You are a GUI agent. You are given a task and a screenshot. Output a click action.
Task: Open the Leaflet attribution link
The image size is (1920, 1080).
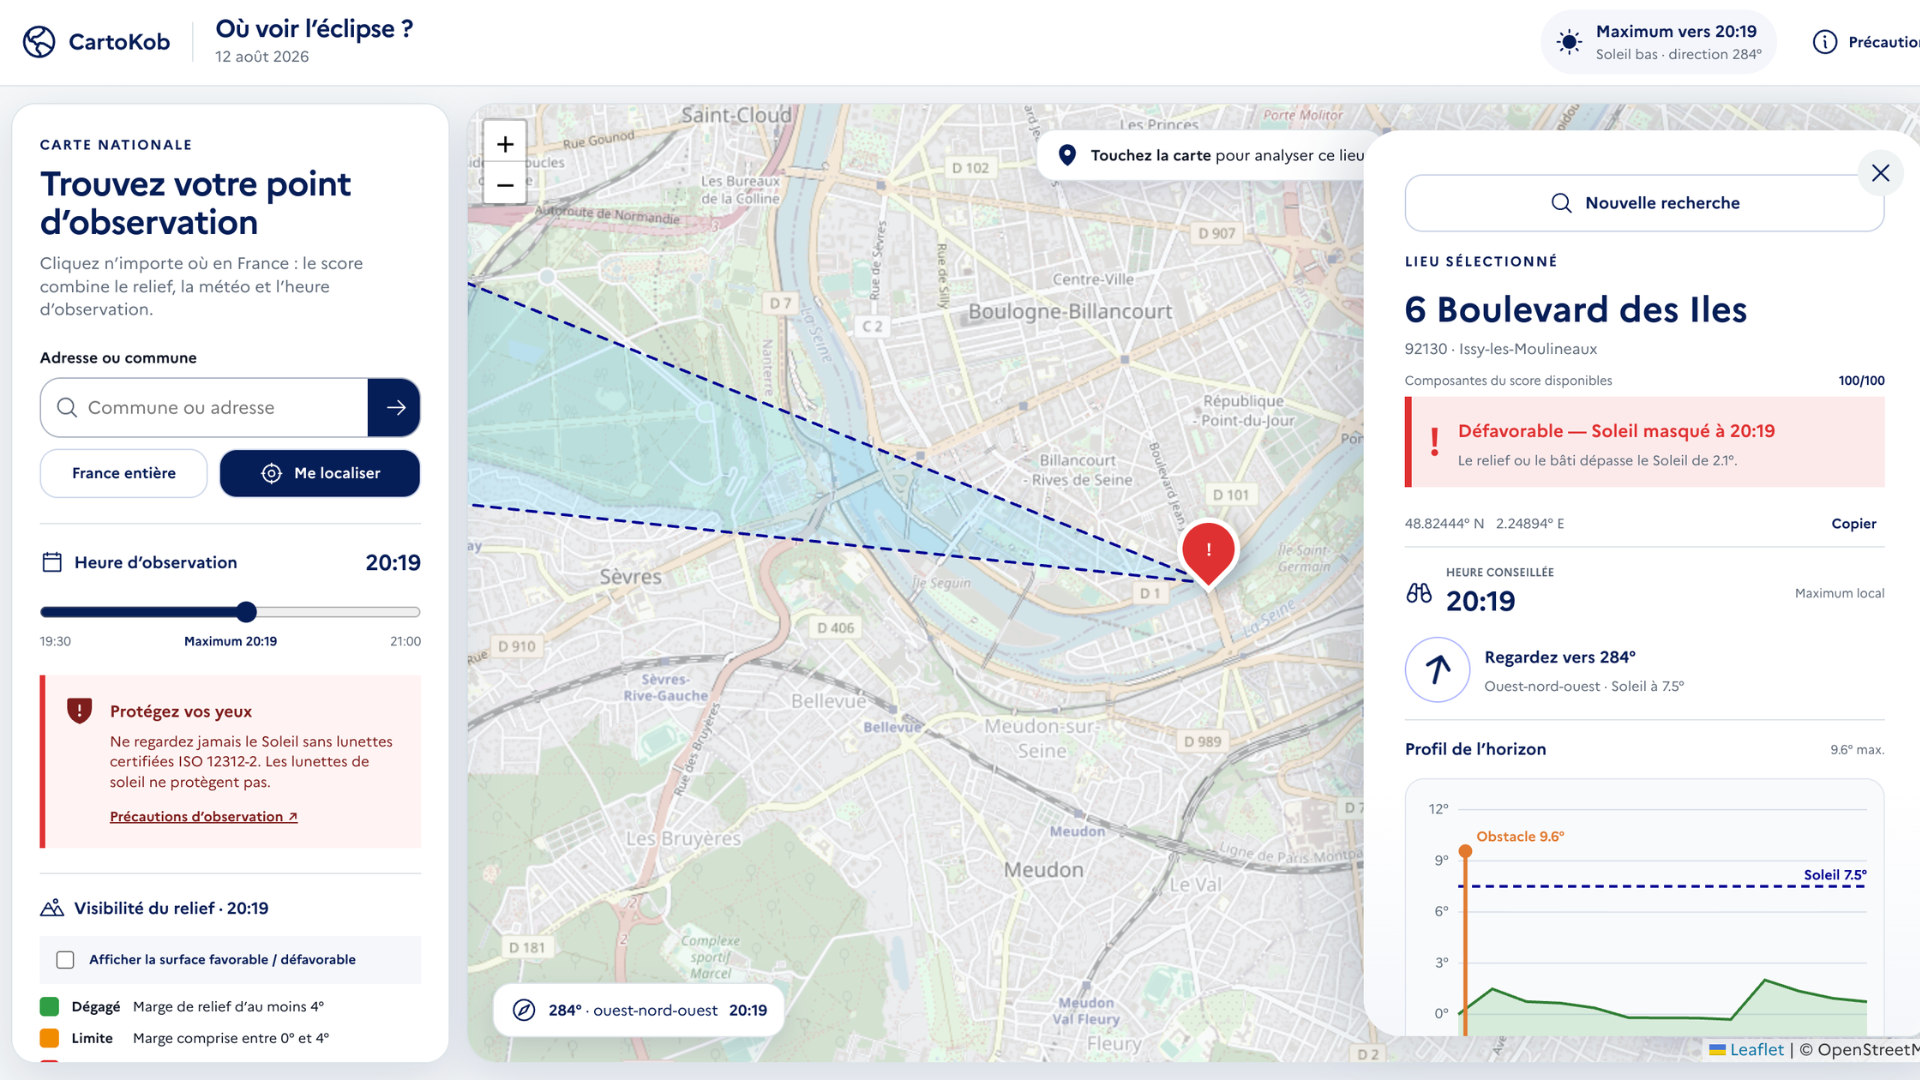[1746, 1049]
